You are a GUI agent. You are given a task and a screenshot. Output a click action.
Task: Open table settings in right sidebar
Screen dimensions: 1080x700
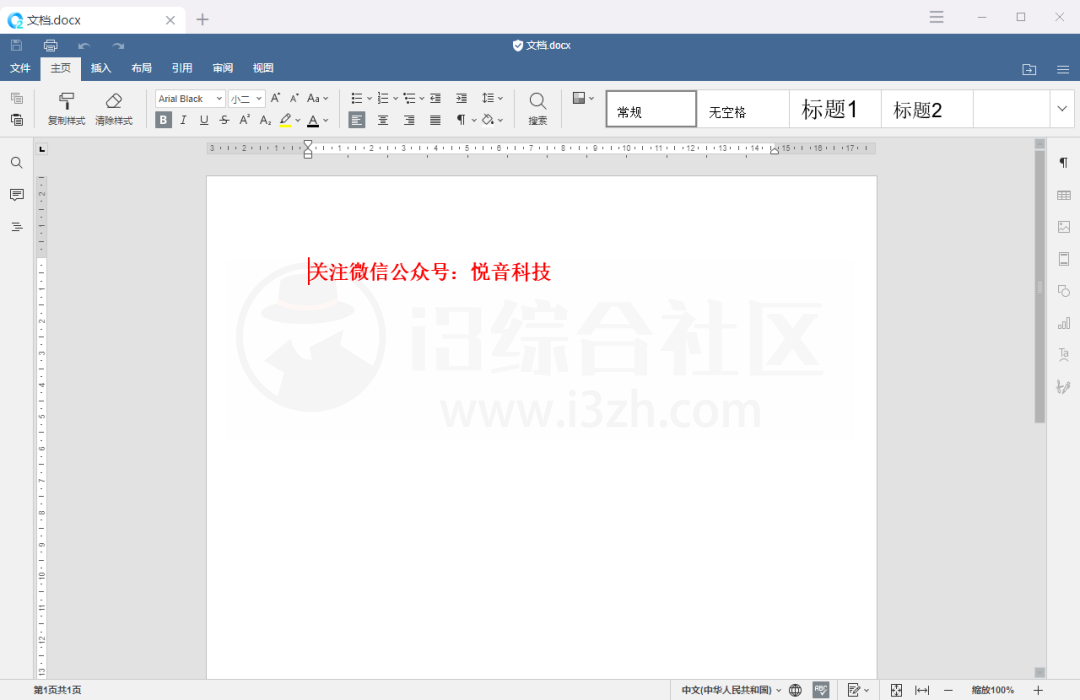(x=1063, y=195)
